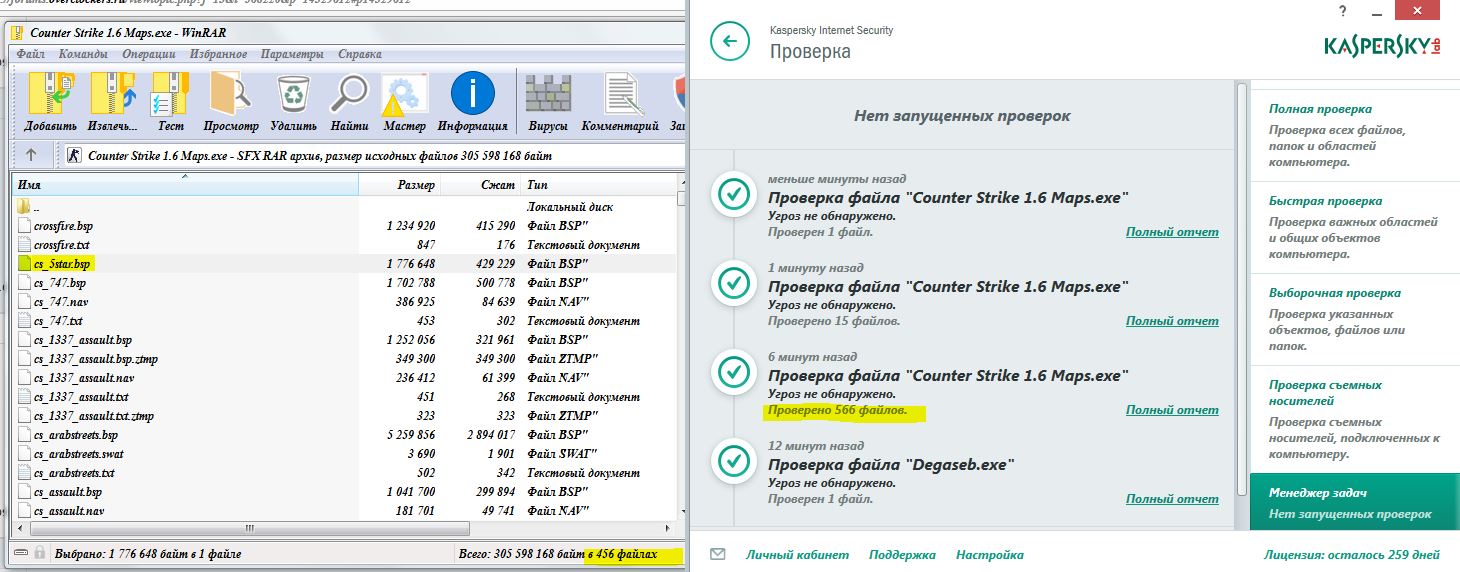Click the Тест (Test) toolbar icon
Viewport: 1460px width, 572px height.
pyautogui.click(x=171, y=95)
